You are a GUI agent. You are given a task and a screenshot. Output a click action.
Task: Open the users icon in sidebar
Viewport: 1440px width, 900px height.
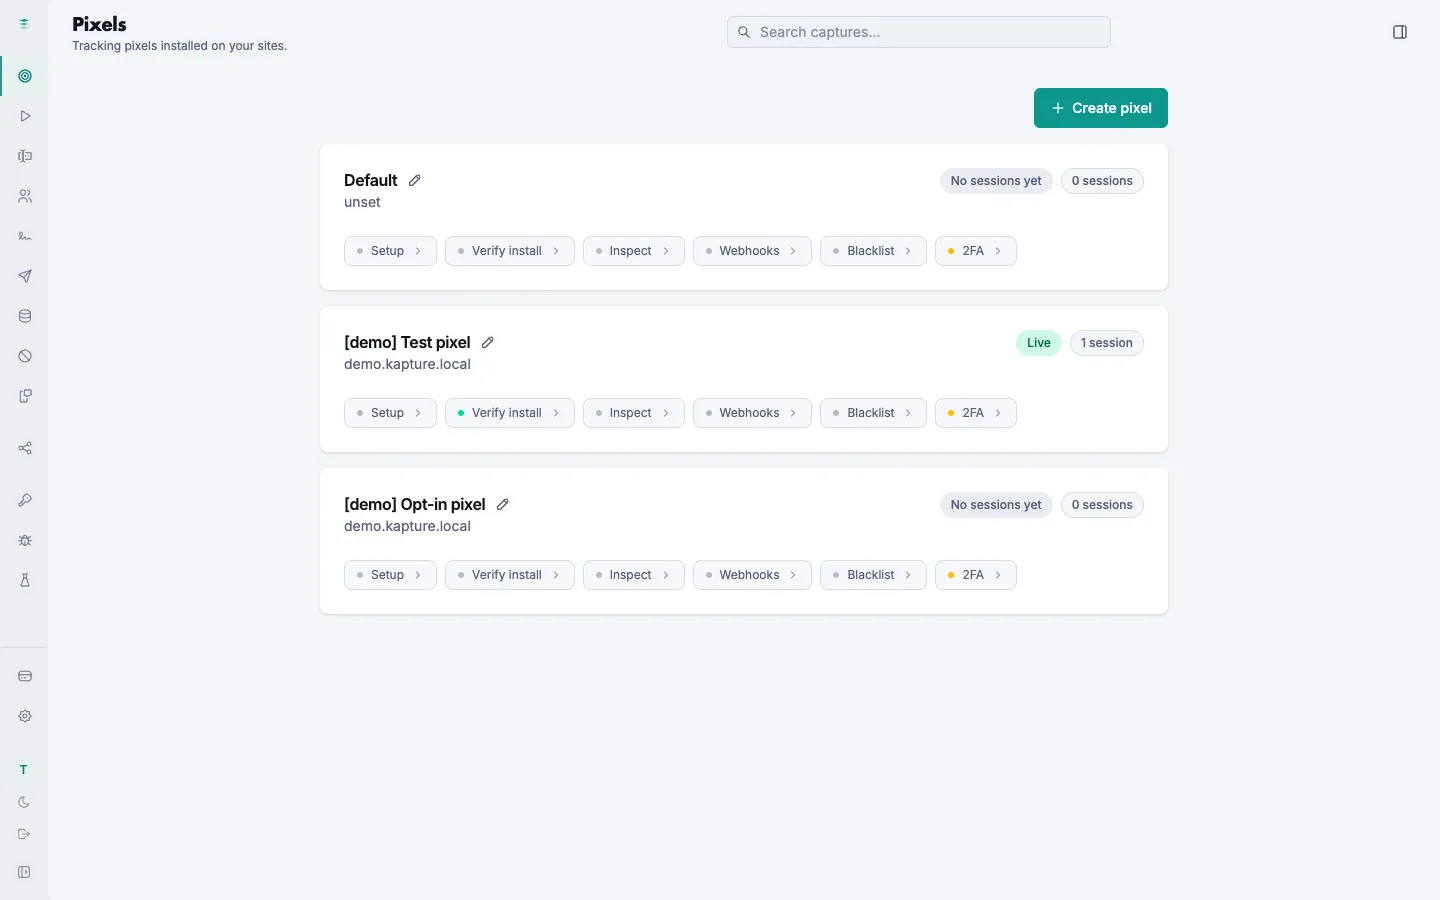coord(25,196)
